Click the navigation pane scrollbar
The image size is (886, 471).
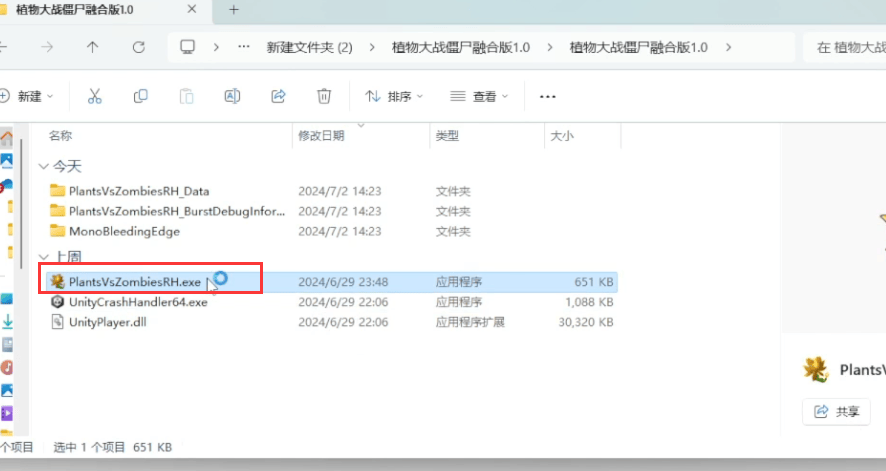pos(21,203)
